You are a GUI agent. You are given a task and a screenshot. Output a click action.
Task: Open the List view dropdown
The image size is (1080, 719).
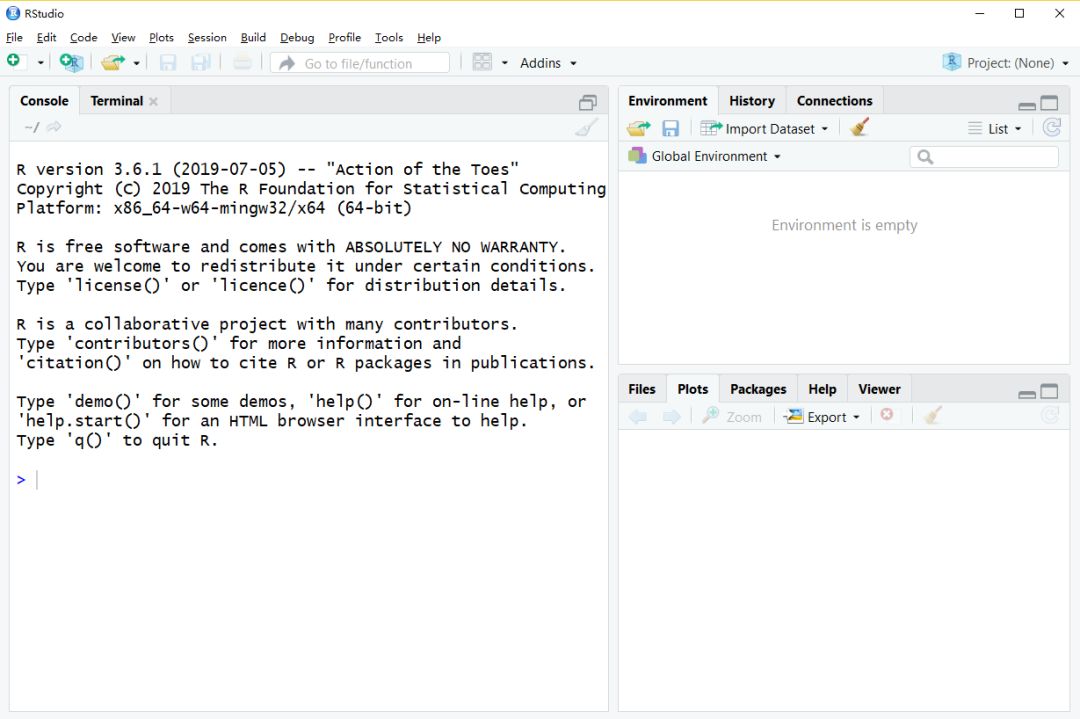pyautogui.click(x=995, y=128)
